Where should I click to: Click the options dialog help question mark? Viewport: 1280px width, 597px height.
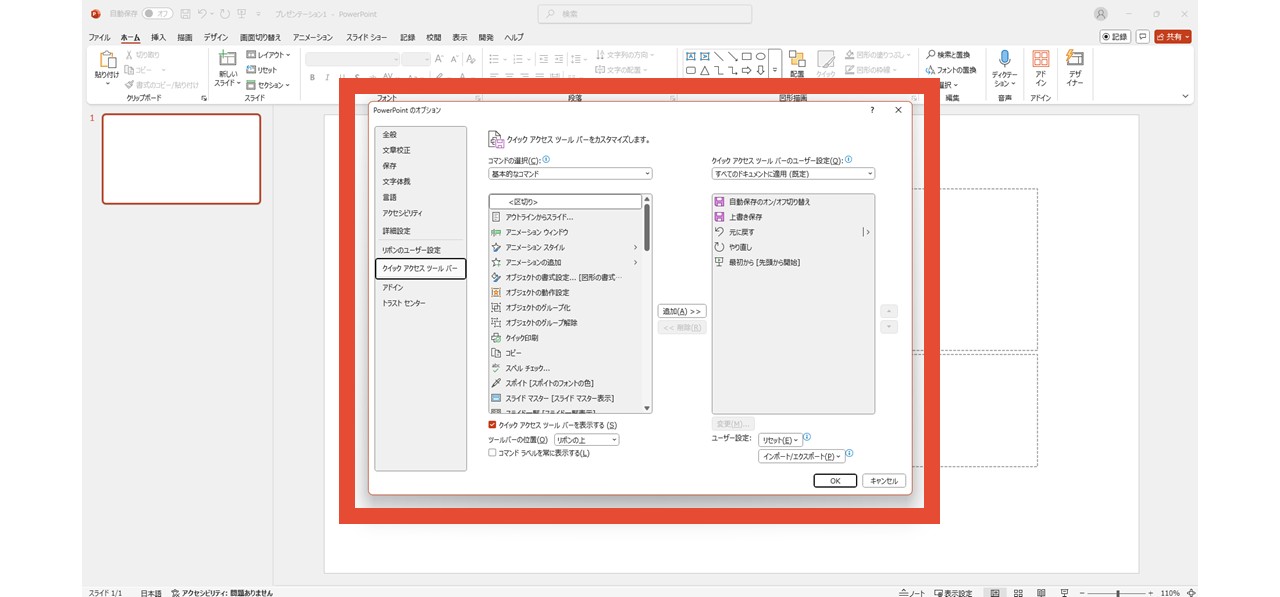point(873,110)
